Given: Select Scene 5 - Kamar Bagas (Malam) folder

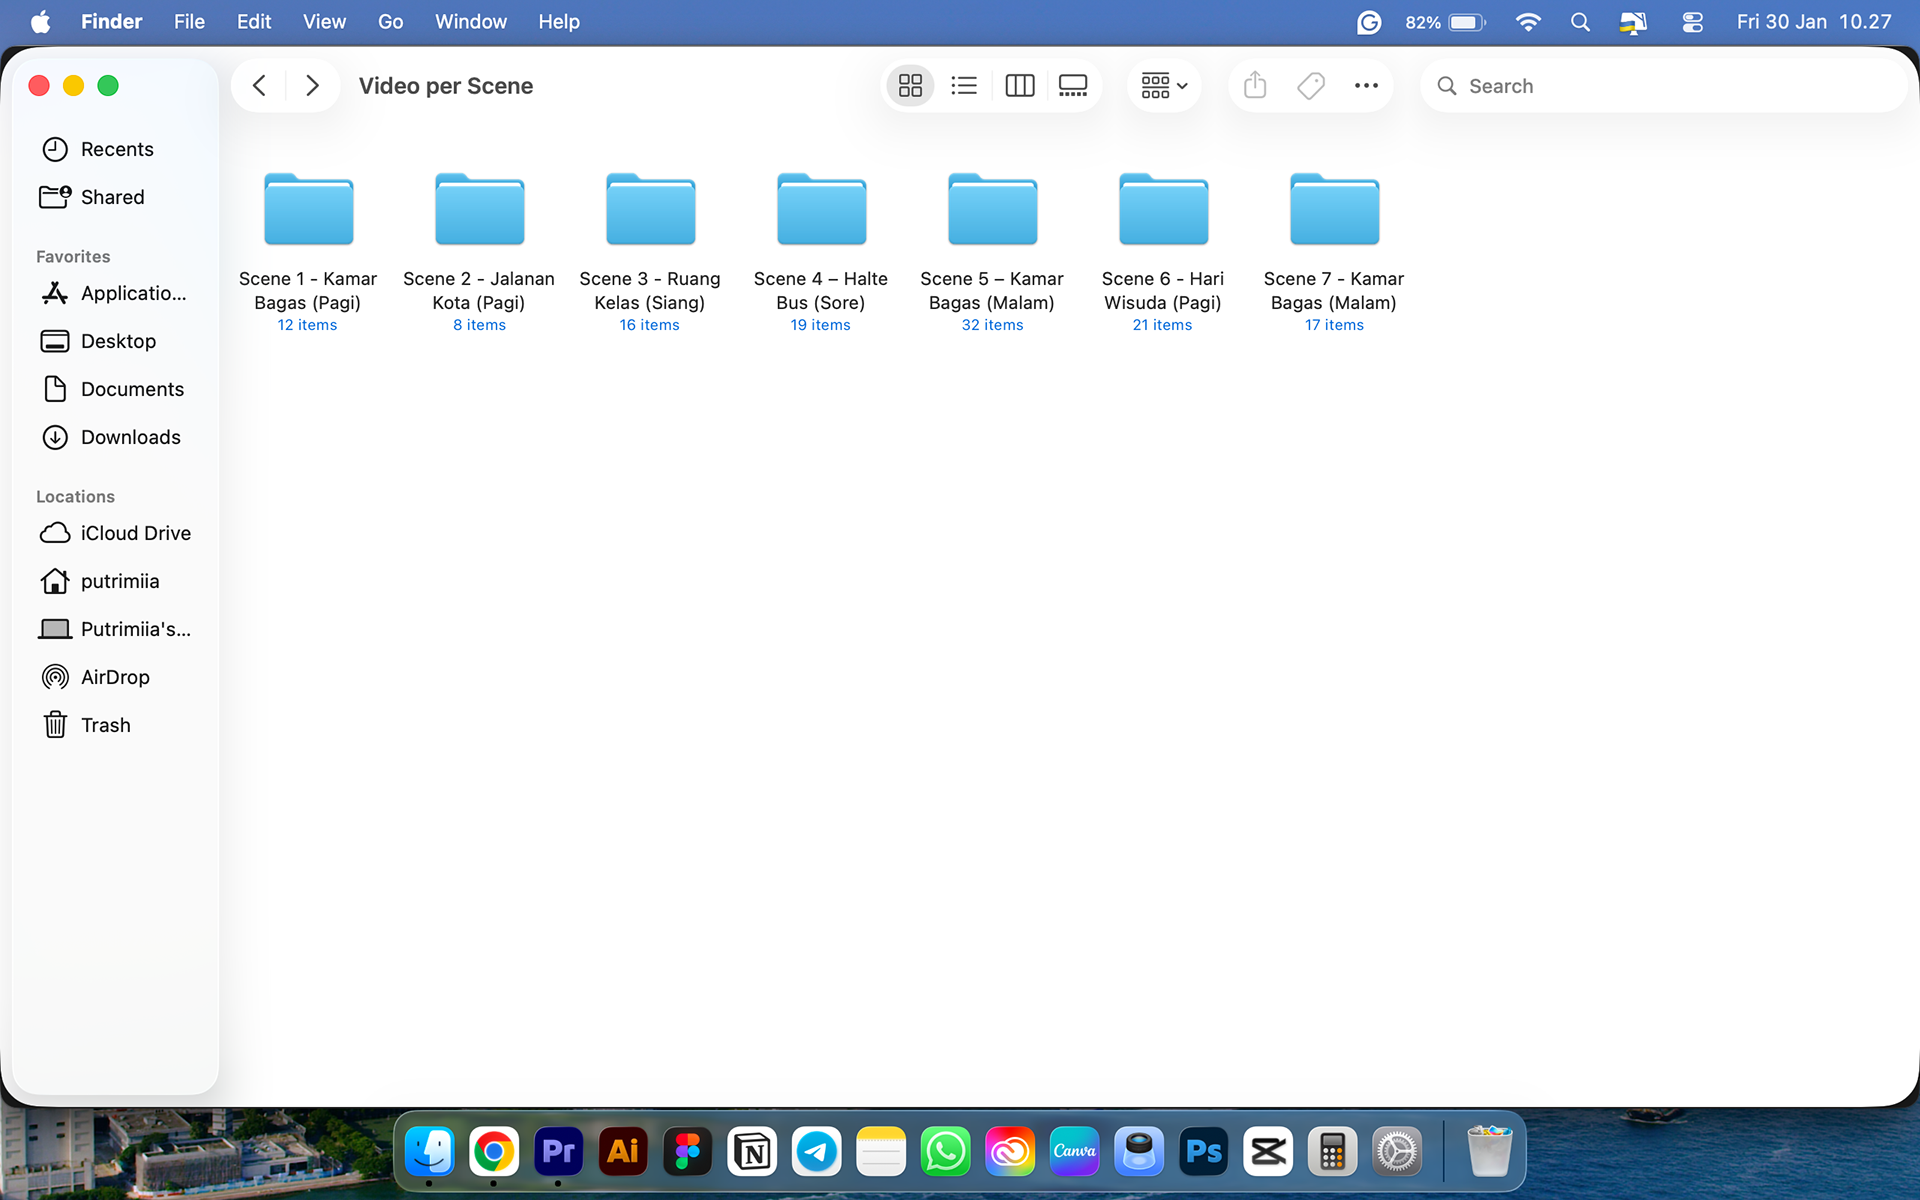Looking at the screenshot, I should 992,212.
